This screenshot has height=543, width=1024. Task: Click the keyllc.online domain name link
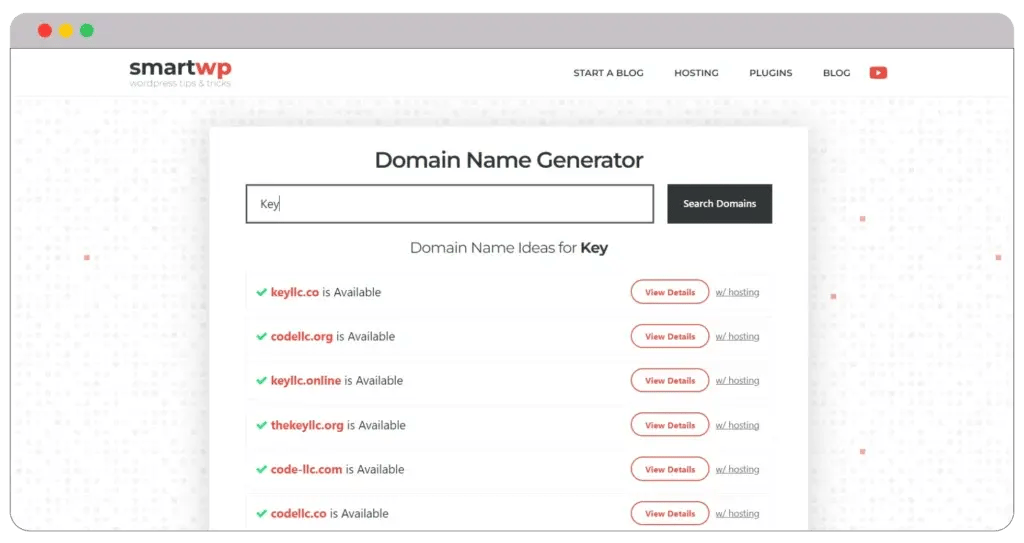pyautogui.click(x=306, y=381)
